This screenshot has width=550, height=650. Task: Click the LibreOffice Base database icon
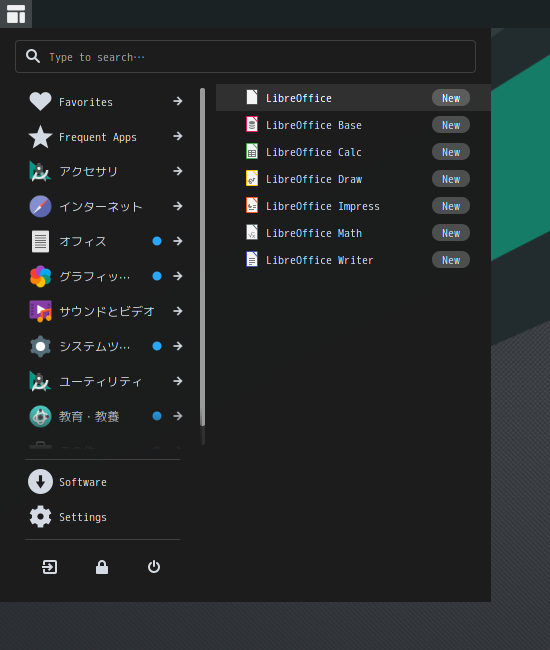(252, 124)
